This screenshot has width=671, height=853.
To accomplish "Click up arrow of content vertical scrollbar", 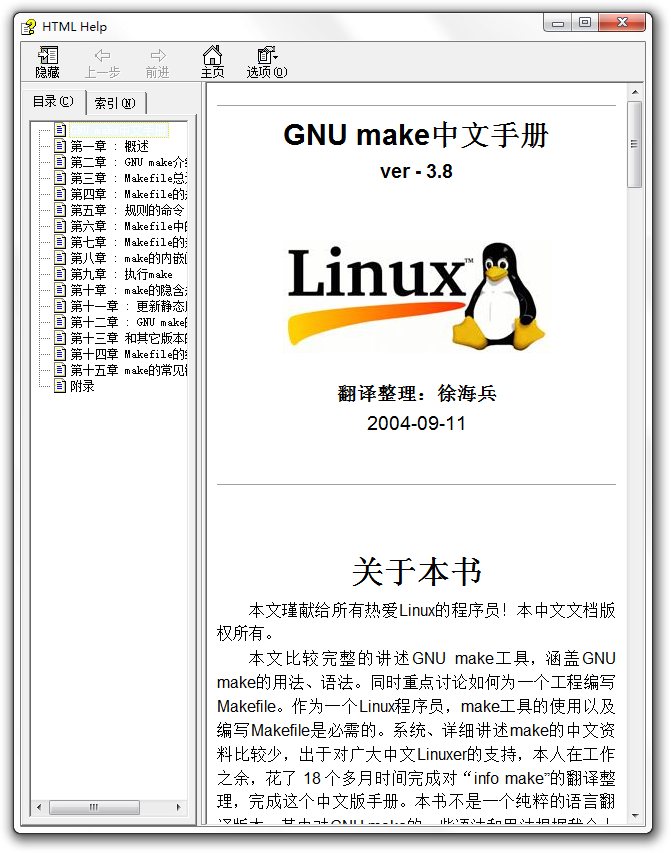I will [635, 92].
